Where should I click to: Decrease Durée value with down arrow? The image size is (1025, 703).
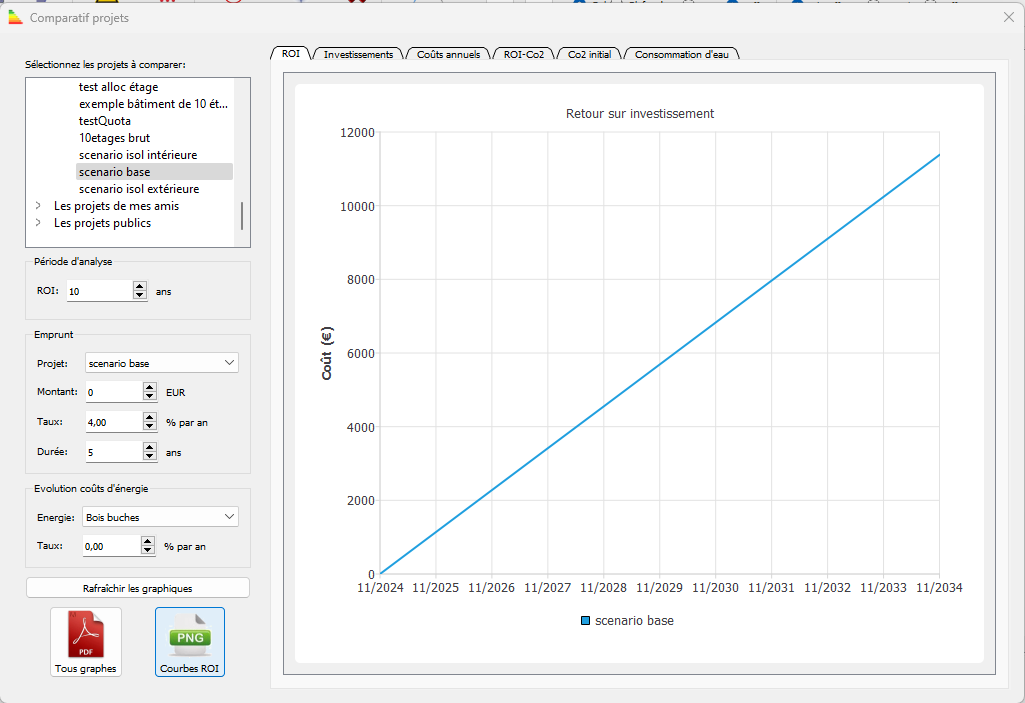click(150, 457)
